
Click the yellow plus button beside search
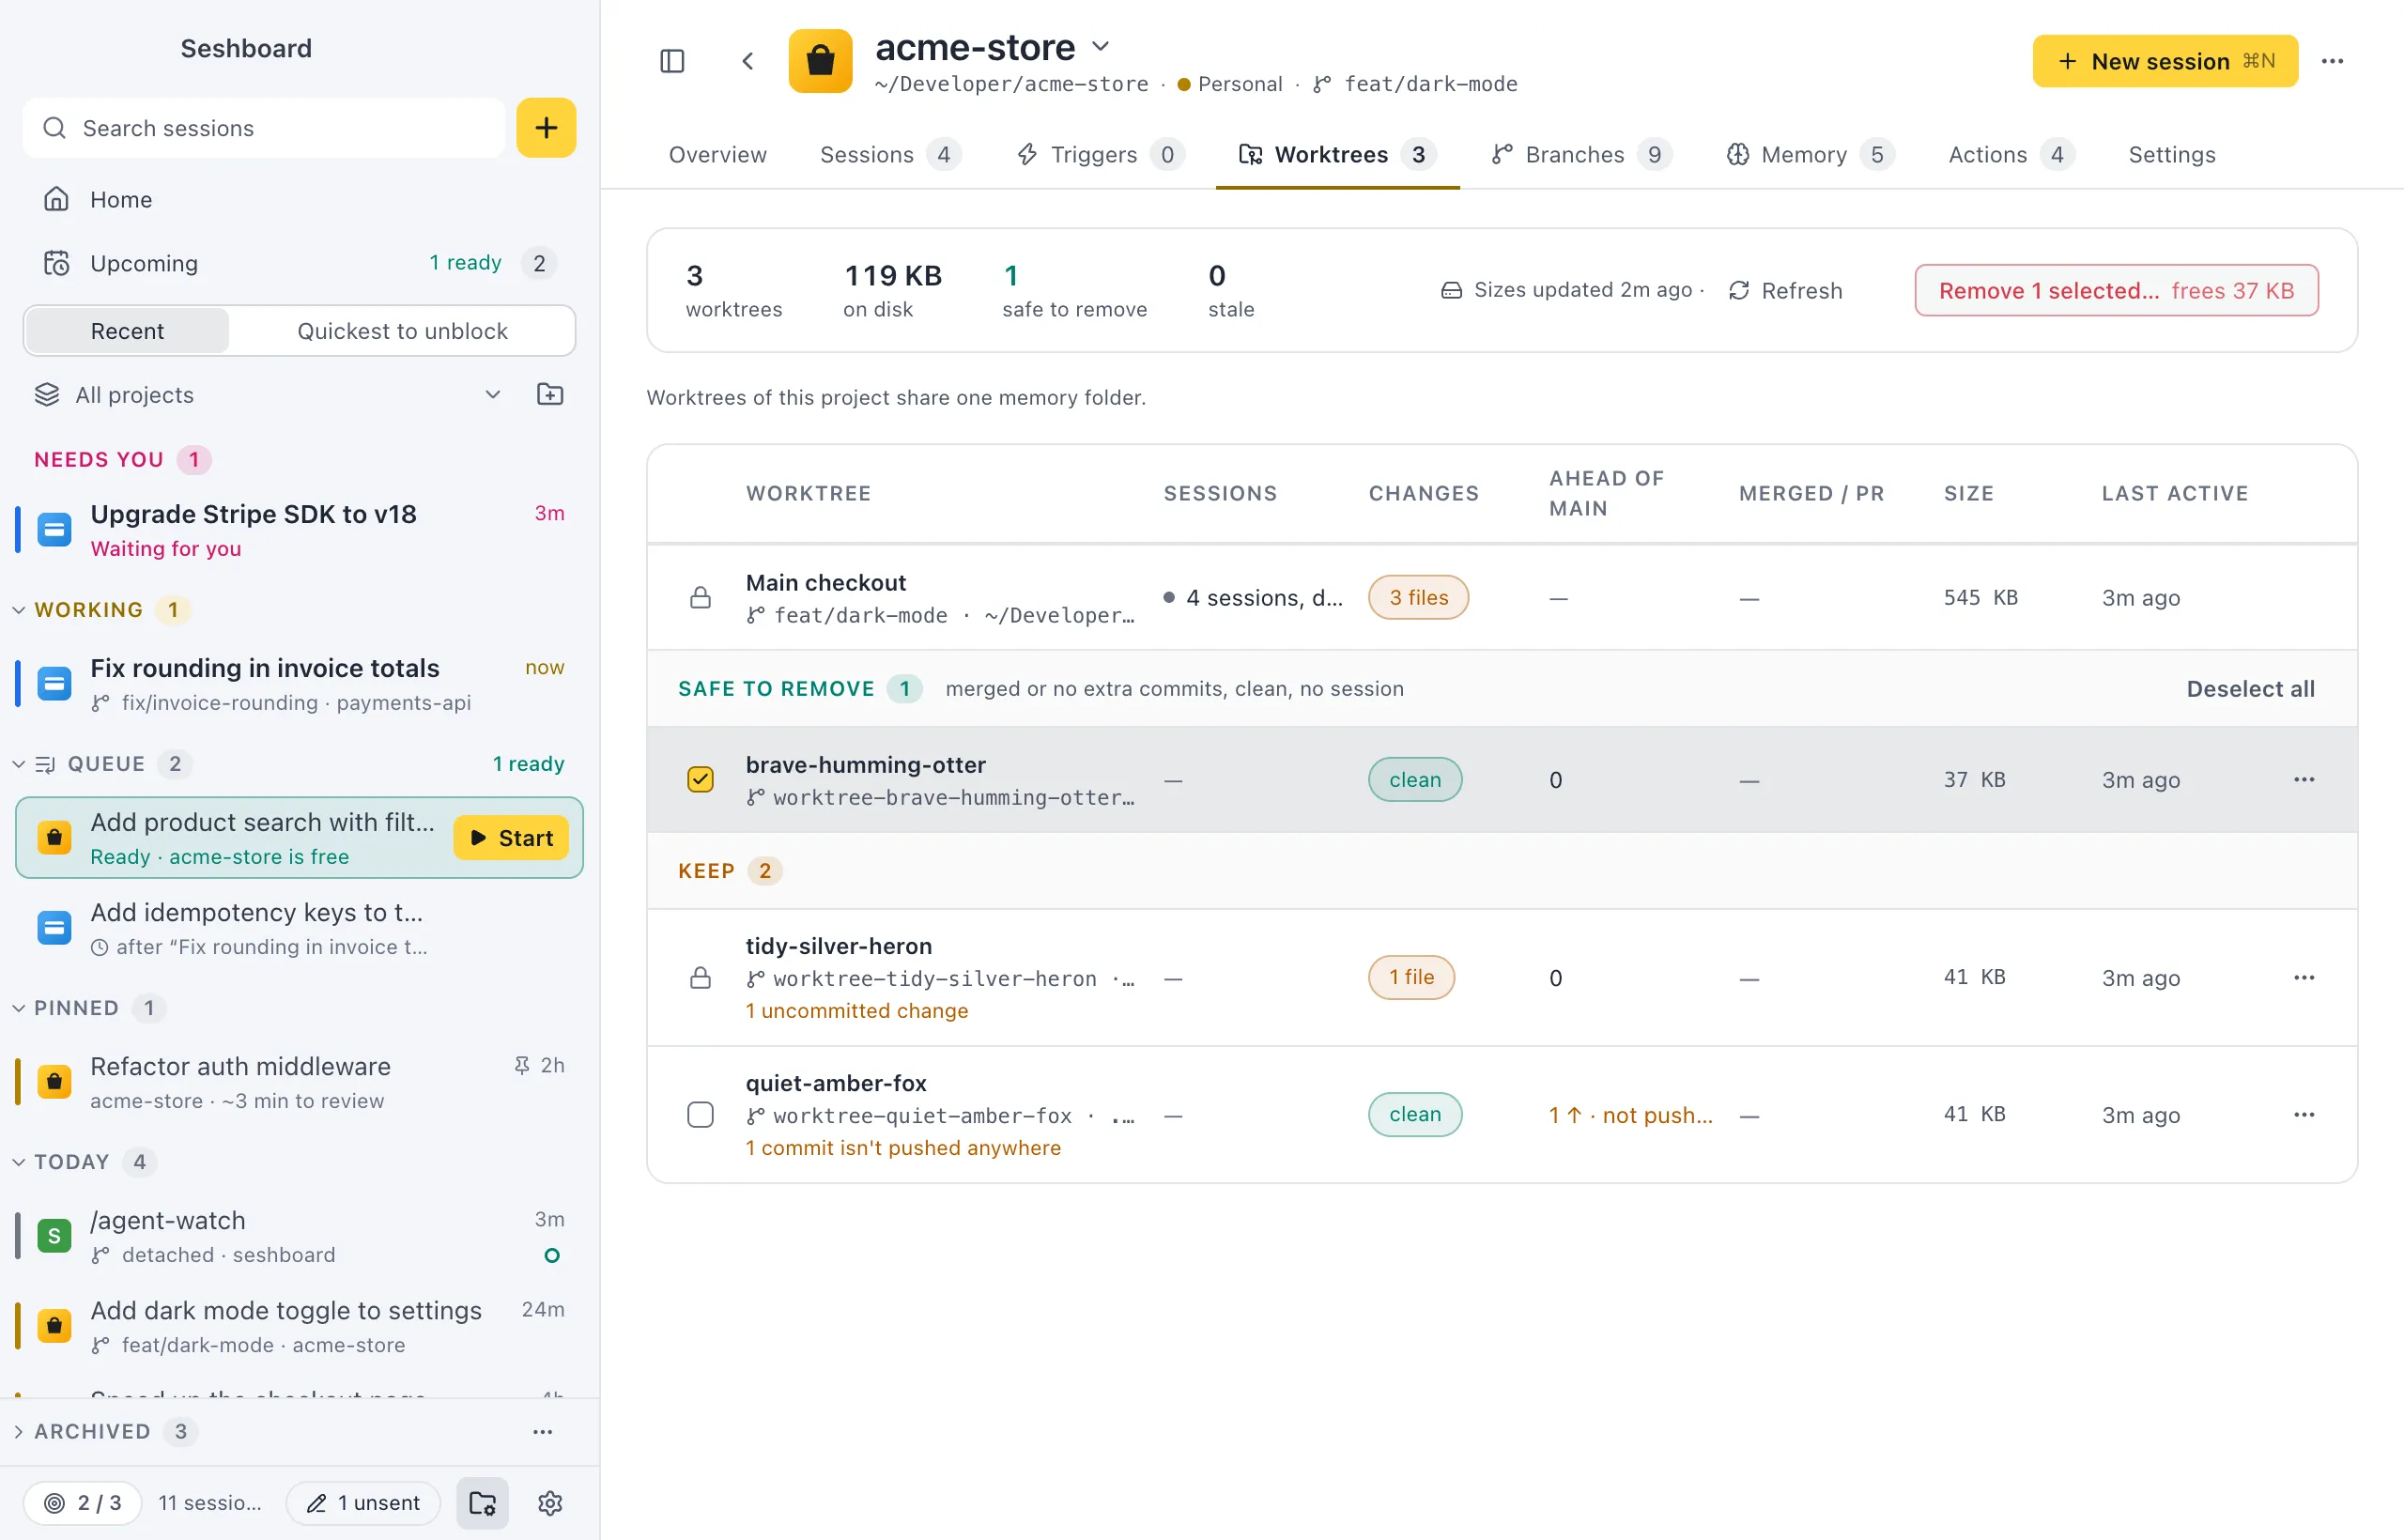[546, 128]
